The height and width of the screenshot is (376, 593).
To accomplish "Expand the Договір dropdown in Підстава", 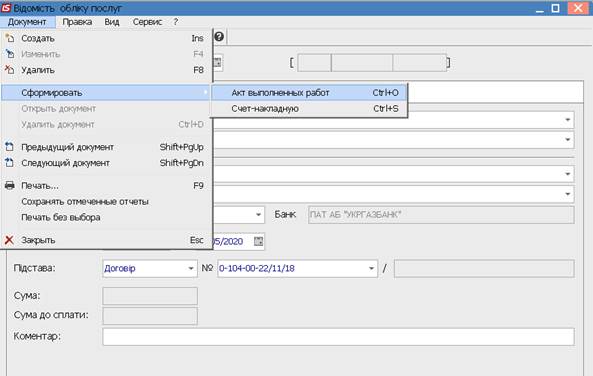I will pyautogui.click(x=191, y=268).
